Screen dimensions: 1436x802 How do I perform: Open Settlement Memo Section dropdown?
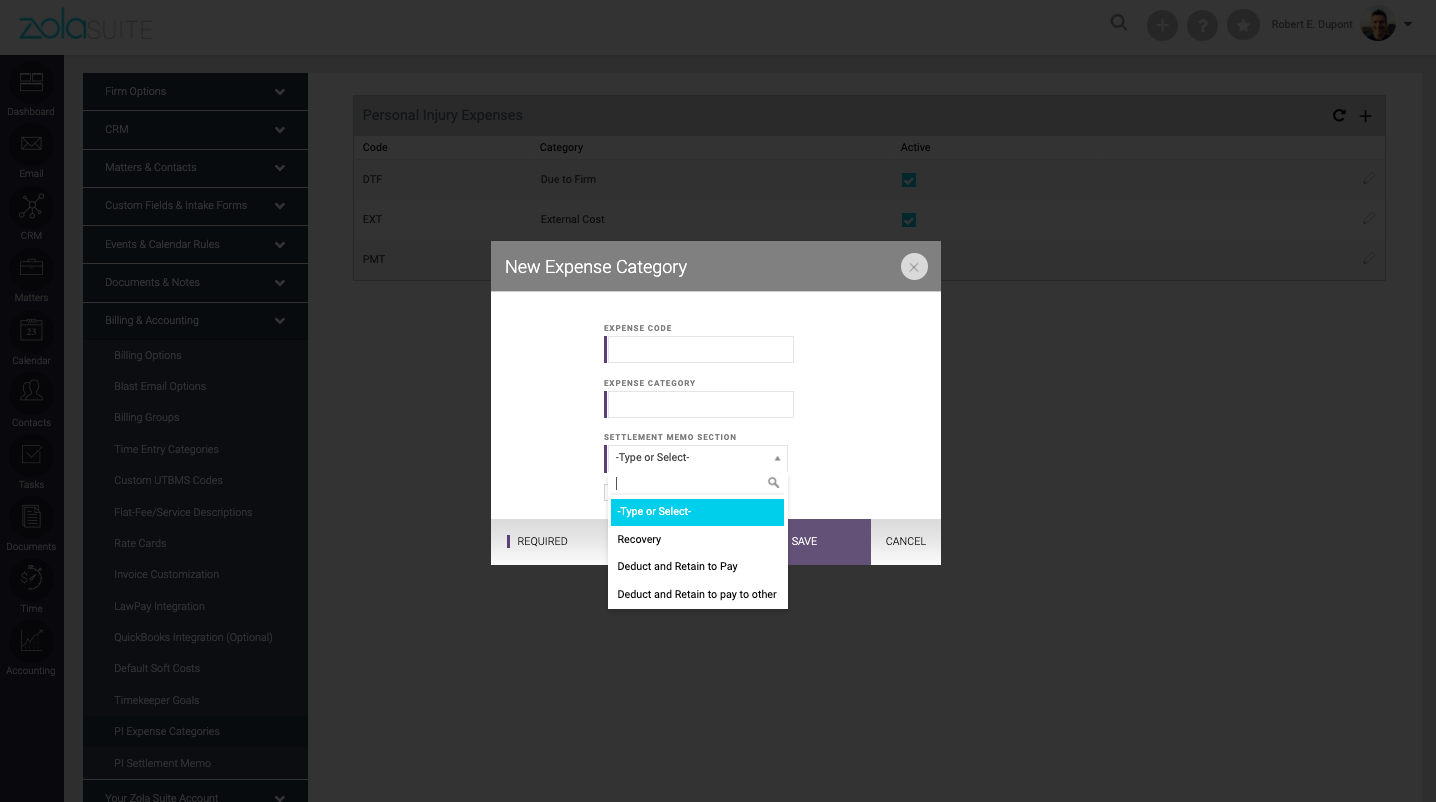[696, 458]
